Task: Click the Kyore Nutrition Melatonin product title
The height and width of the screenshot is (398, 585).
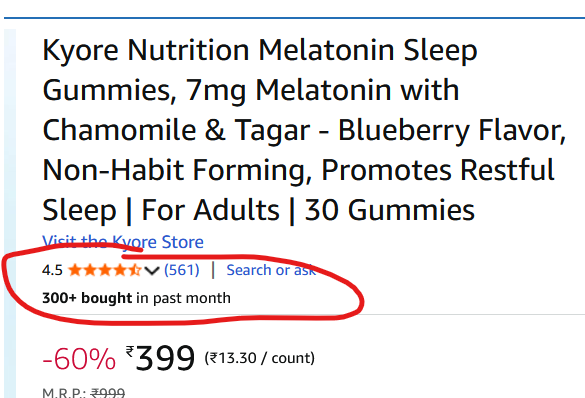Action: (304, 130)
